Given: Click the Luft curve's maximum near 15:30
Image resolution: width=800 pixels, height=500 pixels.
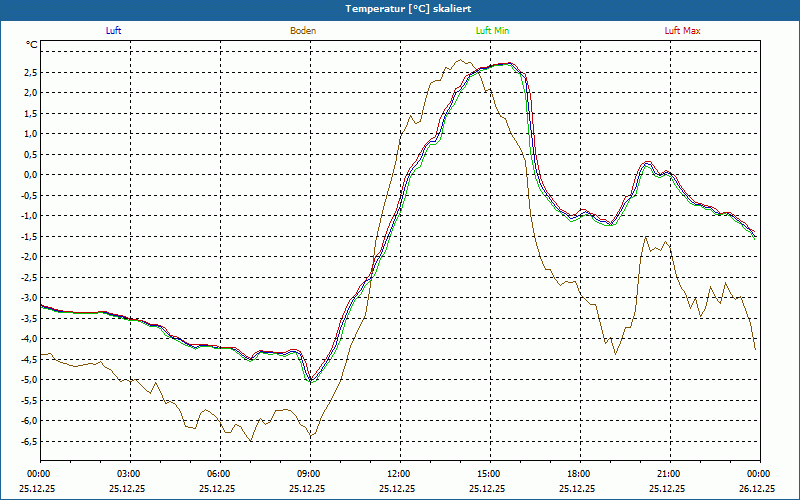Looking at the screenshot, I should [x=510, y=63].
